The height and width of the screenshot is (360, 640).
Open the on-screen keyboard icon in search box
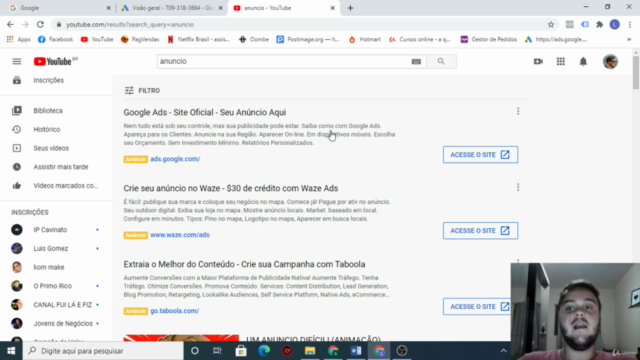[x=416, y=62]
